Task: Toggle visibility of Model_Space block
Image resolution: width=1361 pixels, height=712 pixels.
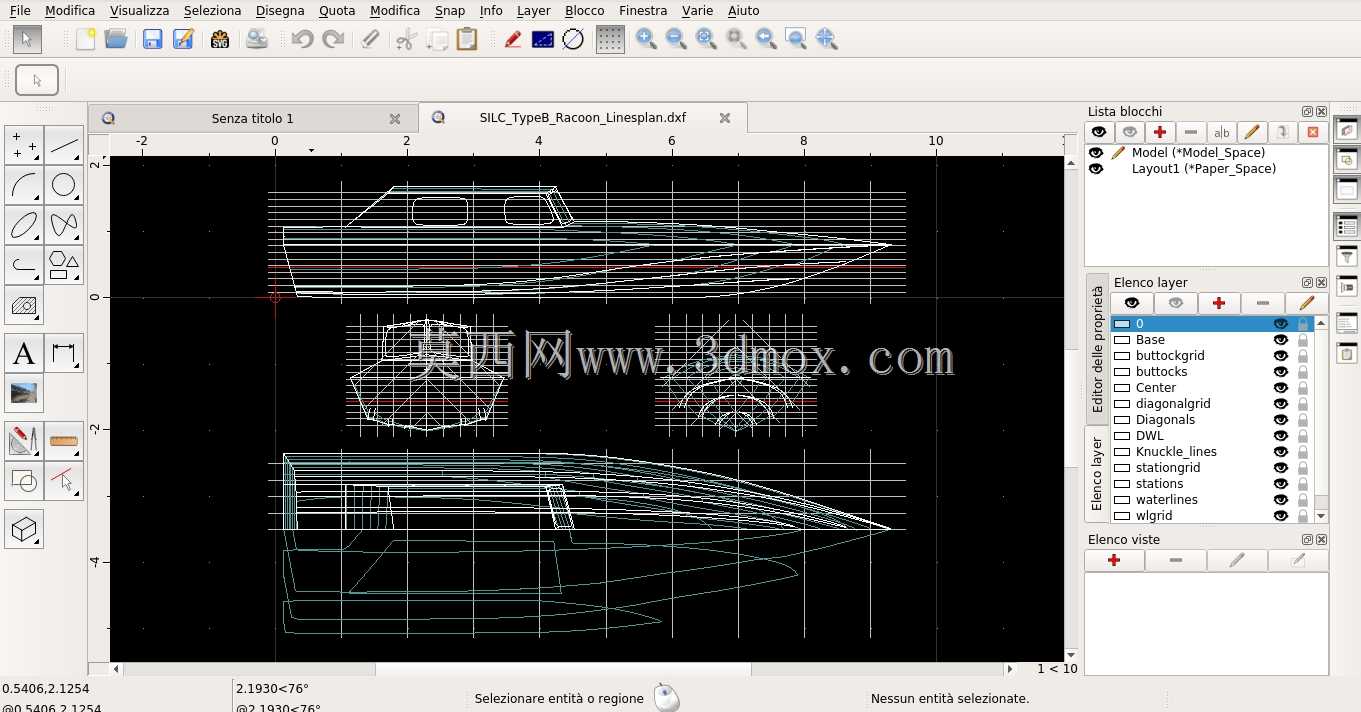Action: [1096, 153]
